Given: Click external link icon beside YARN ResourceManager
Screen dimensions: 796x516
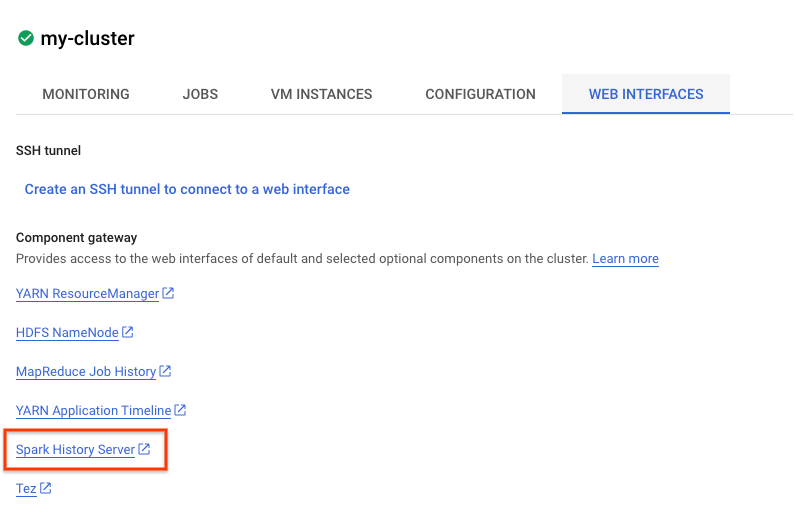Looking at the screenshot, I should pos(168,294).
